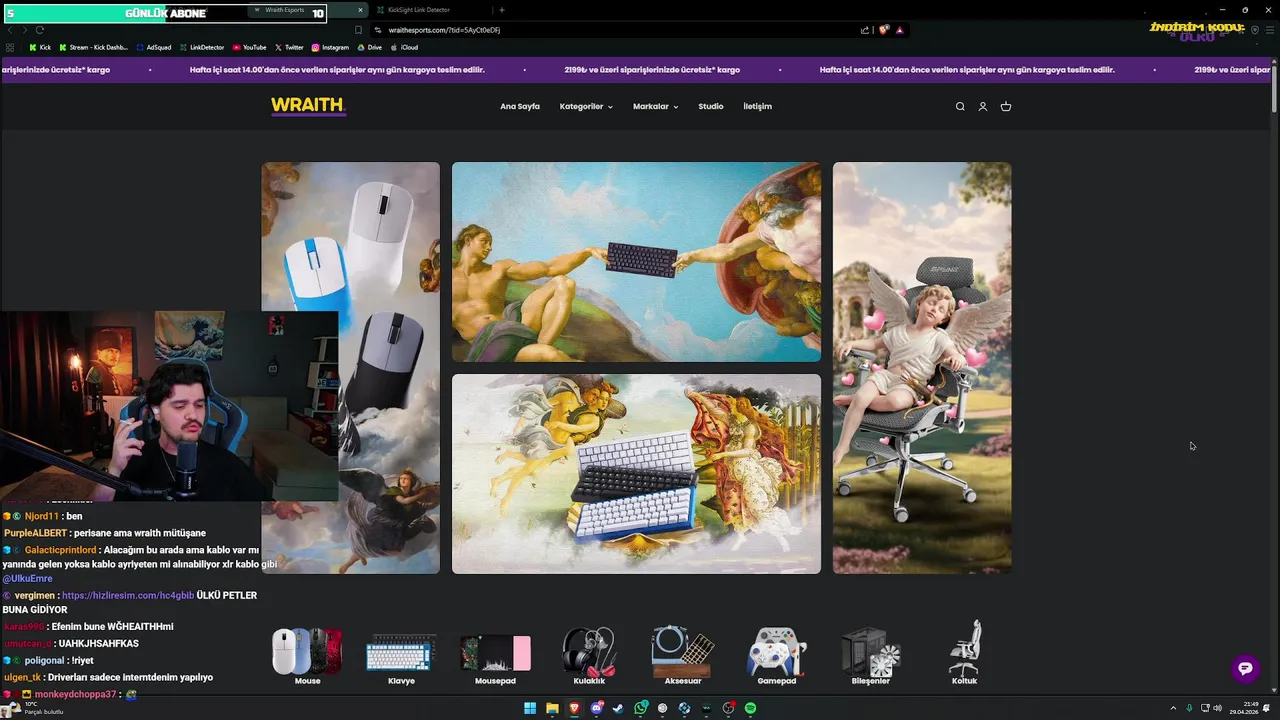
Task: Click the browser back arrow
Action: coord(10,30)
